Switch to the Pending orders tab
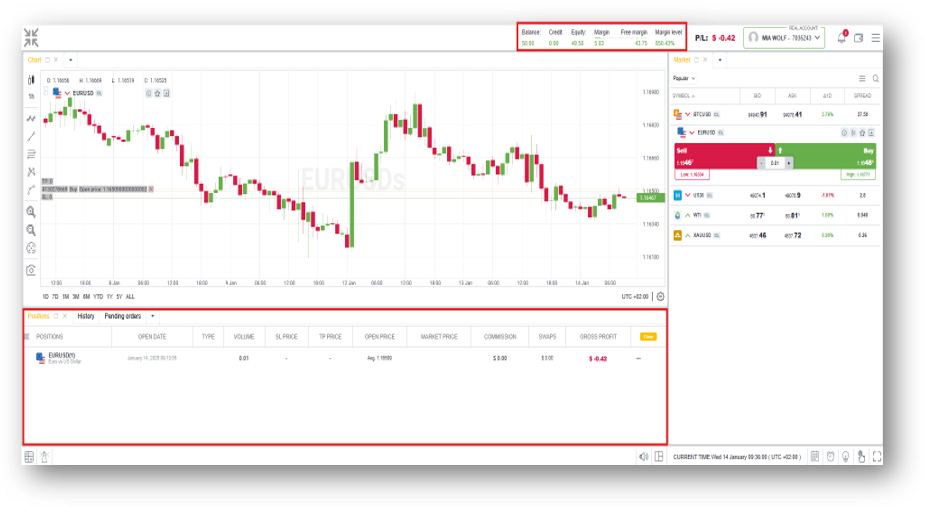Viewport: 925px width, 507px height. 123,316
